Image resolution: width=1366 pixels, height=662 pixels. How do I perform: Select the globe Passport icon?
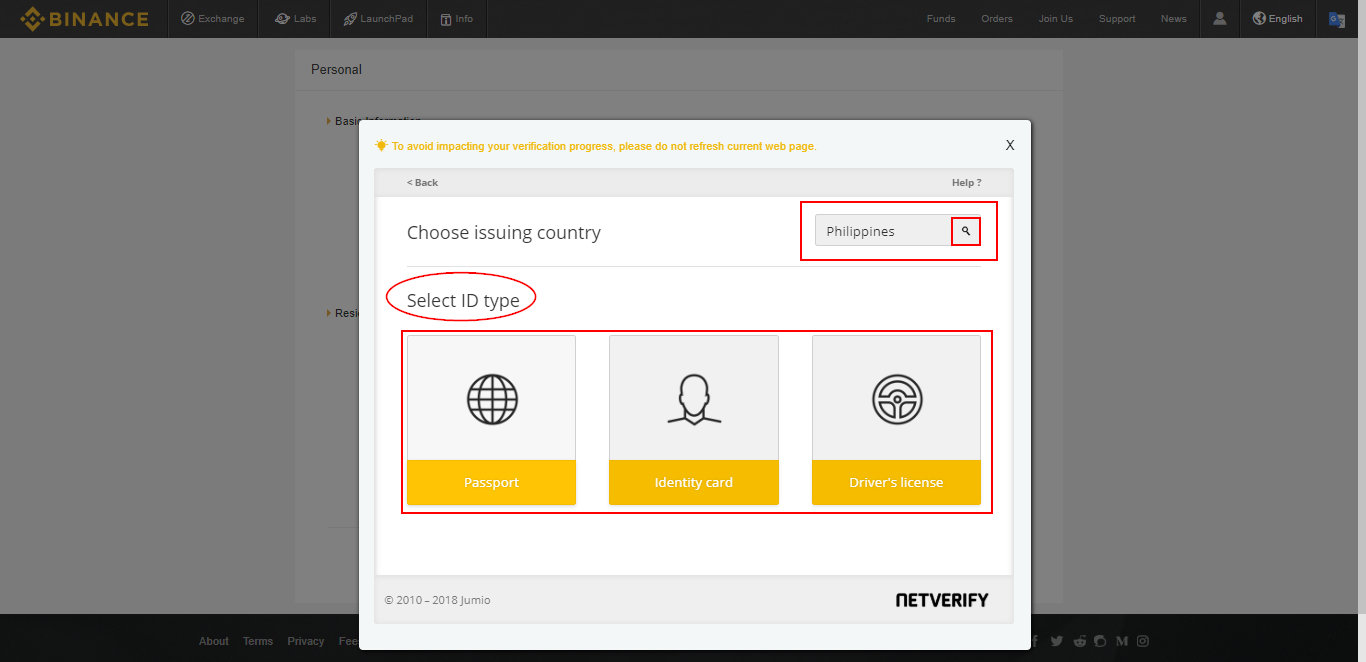(492, 399)
